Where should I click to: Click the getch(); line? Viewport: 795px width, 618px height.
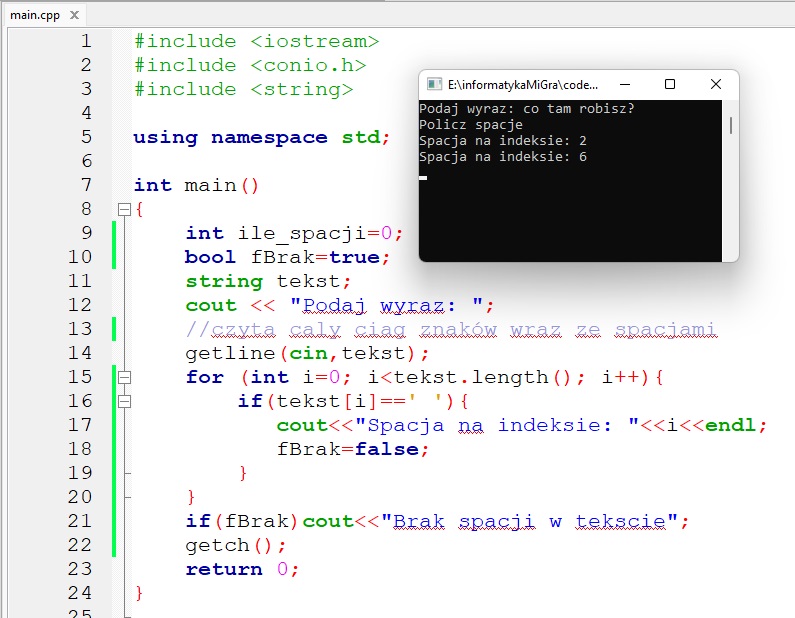(236, 546)
